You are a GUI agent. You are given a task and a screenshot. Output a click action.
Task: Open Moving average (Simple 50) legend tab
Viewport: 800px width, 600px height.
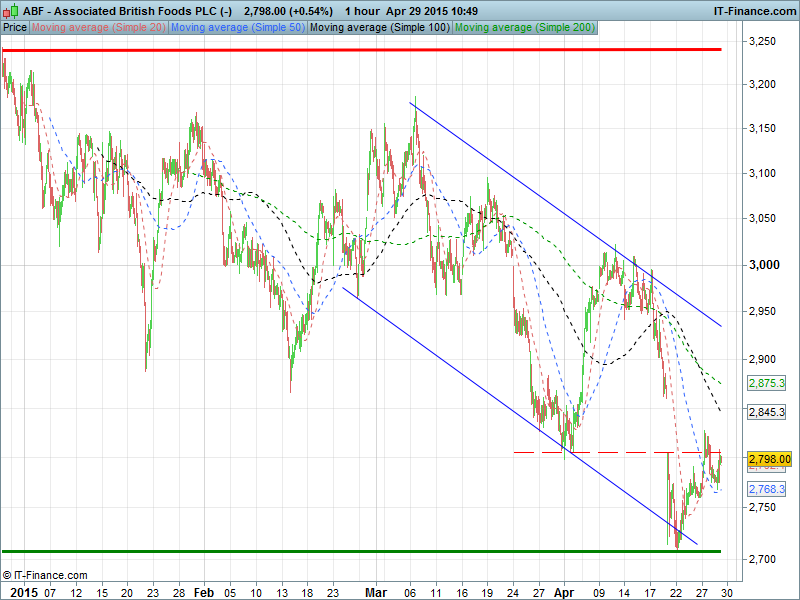(237, 28)
